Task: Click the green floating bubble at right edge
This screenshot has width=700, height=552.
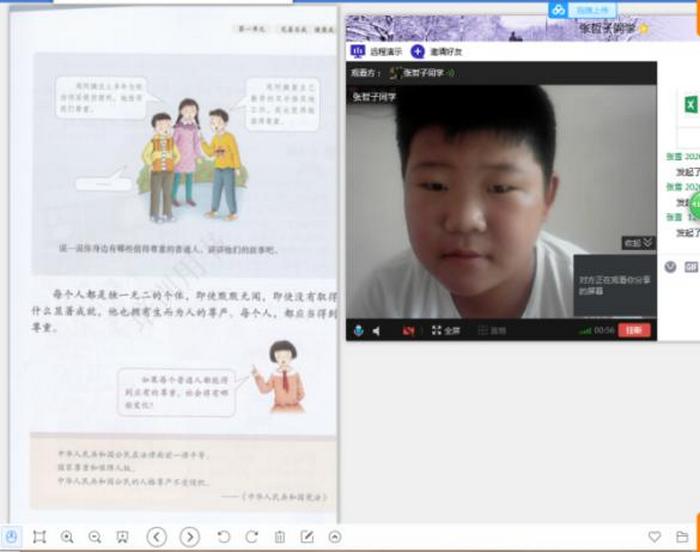Action: 695,205
